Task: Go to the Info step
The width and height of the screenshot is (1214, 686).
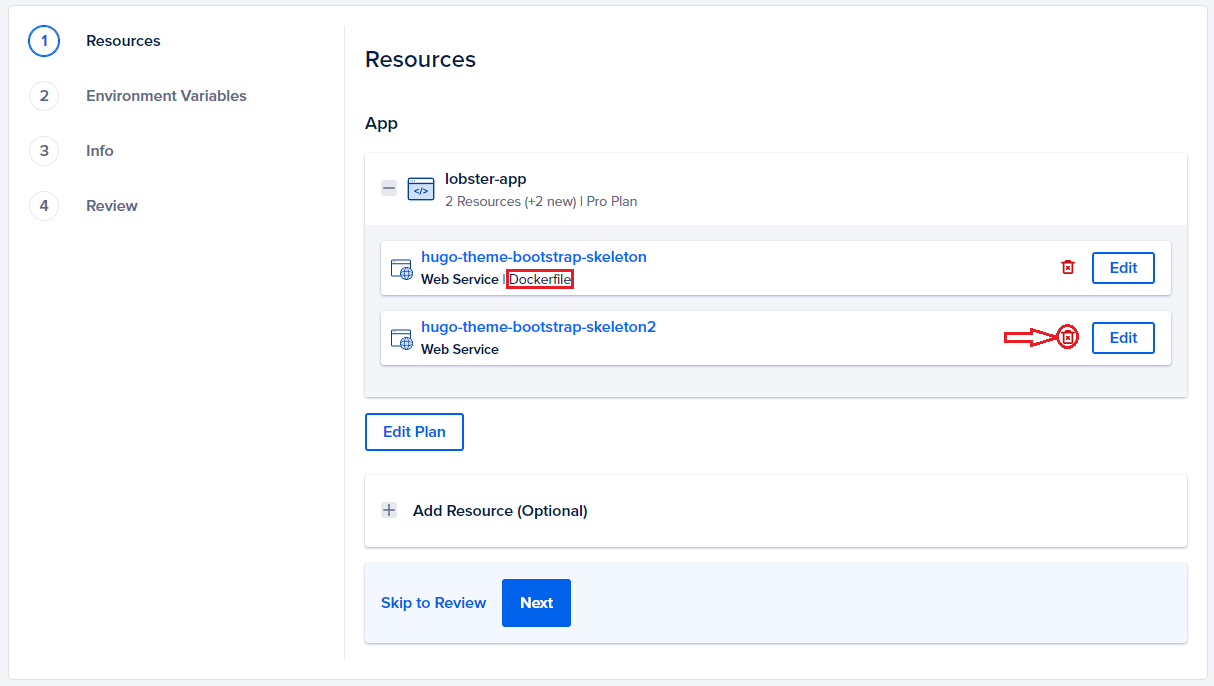Action: [x=99, y=151]
